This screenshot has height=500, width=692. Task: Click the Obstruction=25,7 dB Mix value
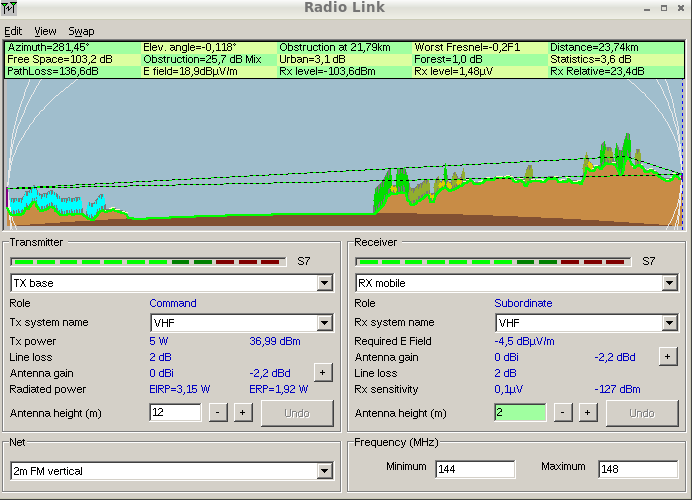tap(203, 59)
